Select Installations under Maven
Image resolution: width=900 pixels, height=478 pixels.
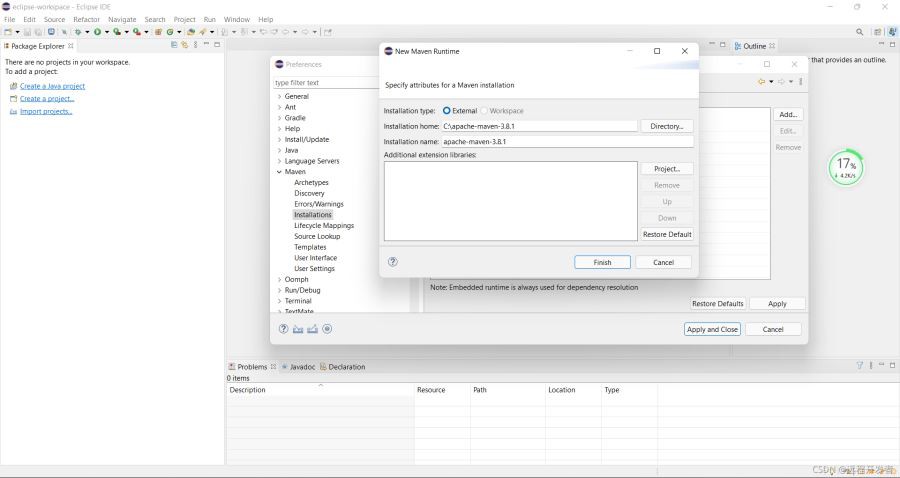pos(313,215)
